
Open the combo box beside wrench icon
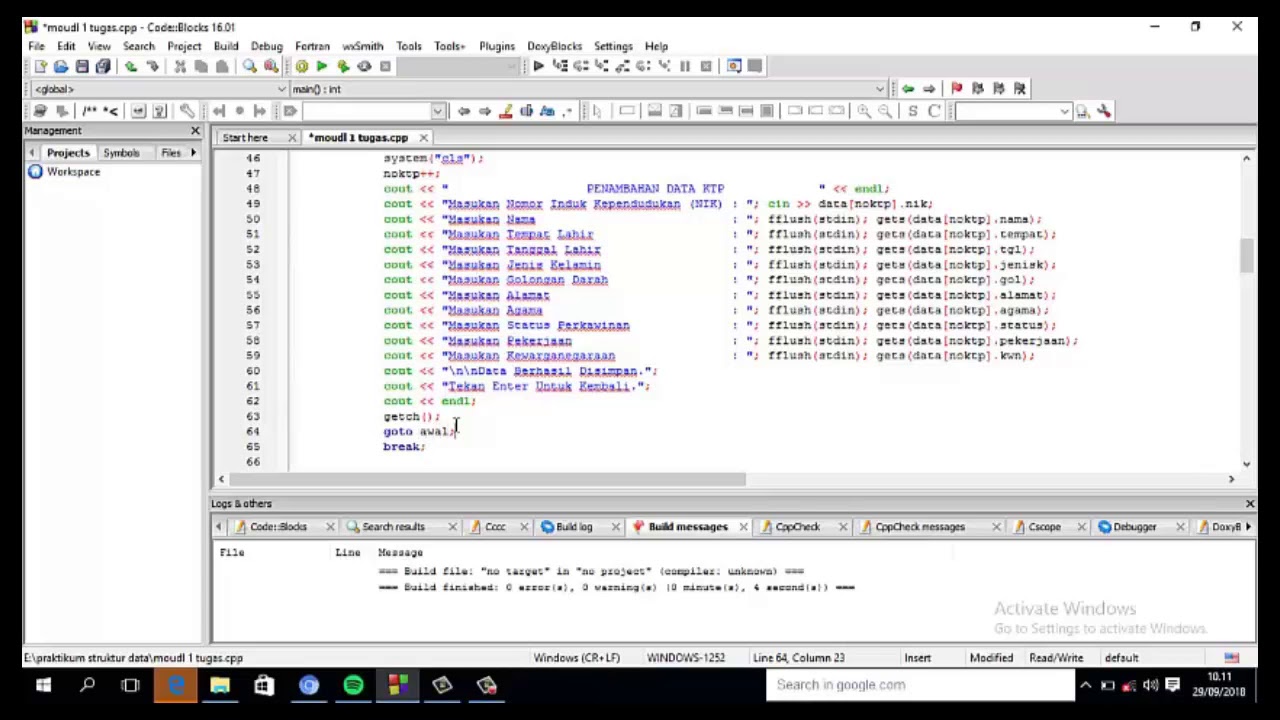tap(1012, 111)
